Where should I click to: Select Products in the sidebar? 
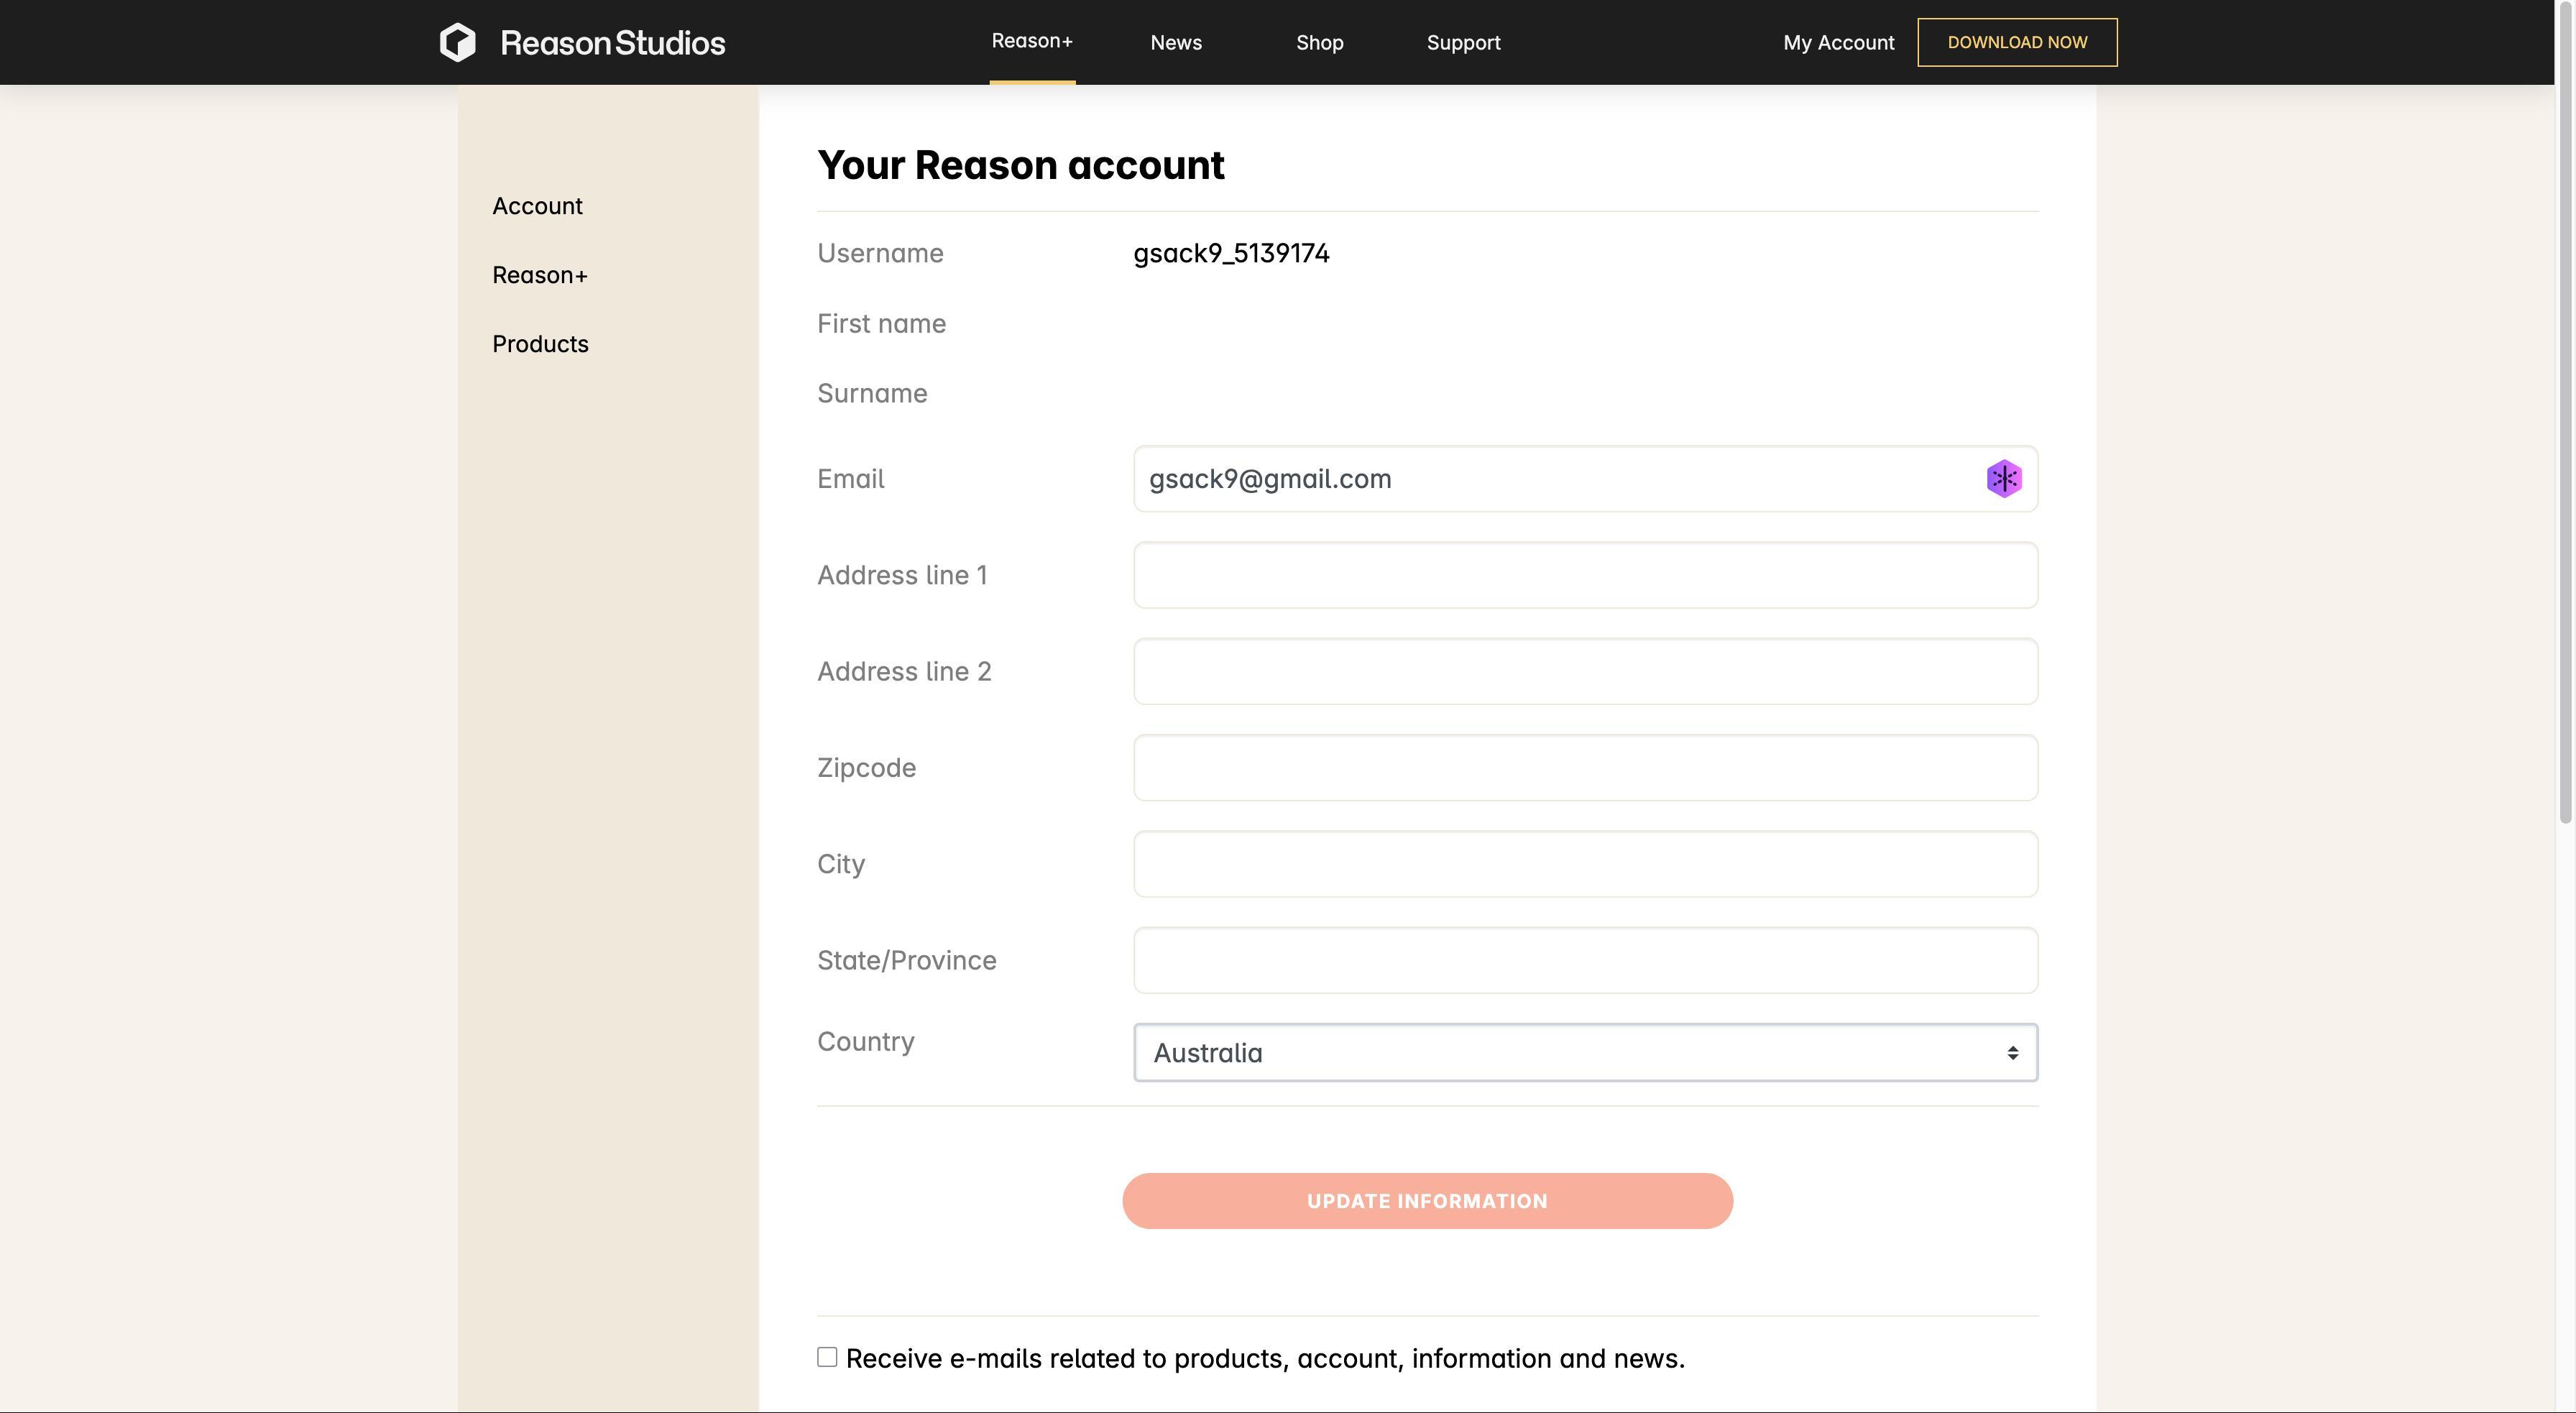(x=540, y=343)
